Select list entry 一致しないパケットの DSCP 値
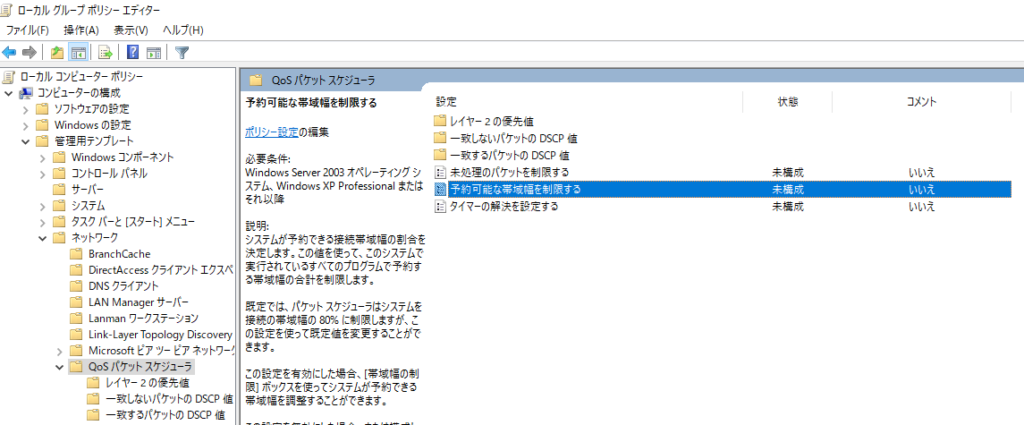This screenshot has height=425, width=1024. point(513,138)
